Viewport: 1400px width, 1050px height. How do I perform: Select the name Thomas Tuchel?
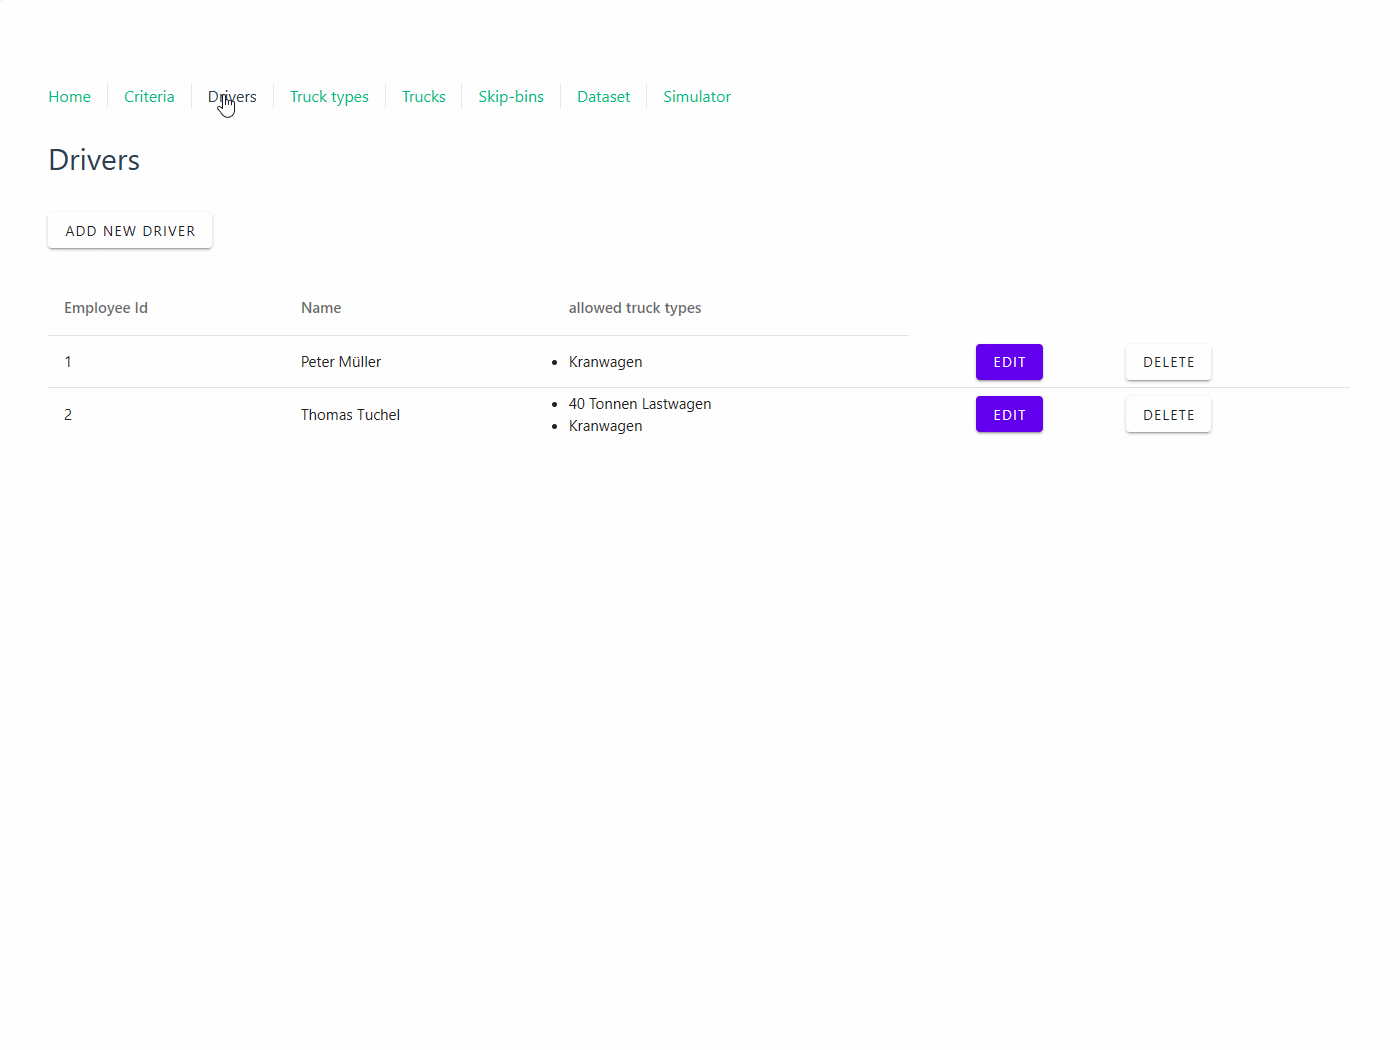point(350,415)
